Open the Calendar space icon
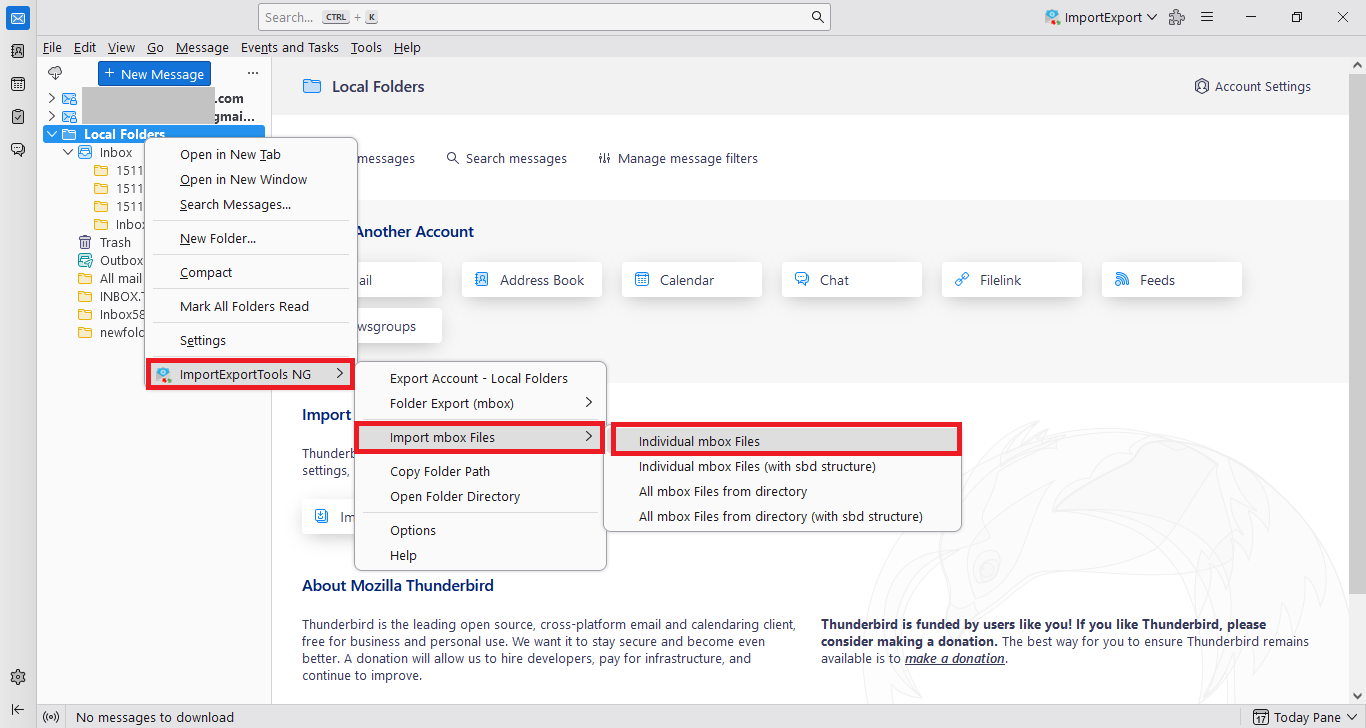1366x728 pixels. tap(18, 84)
